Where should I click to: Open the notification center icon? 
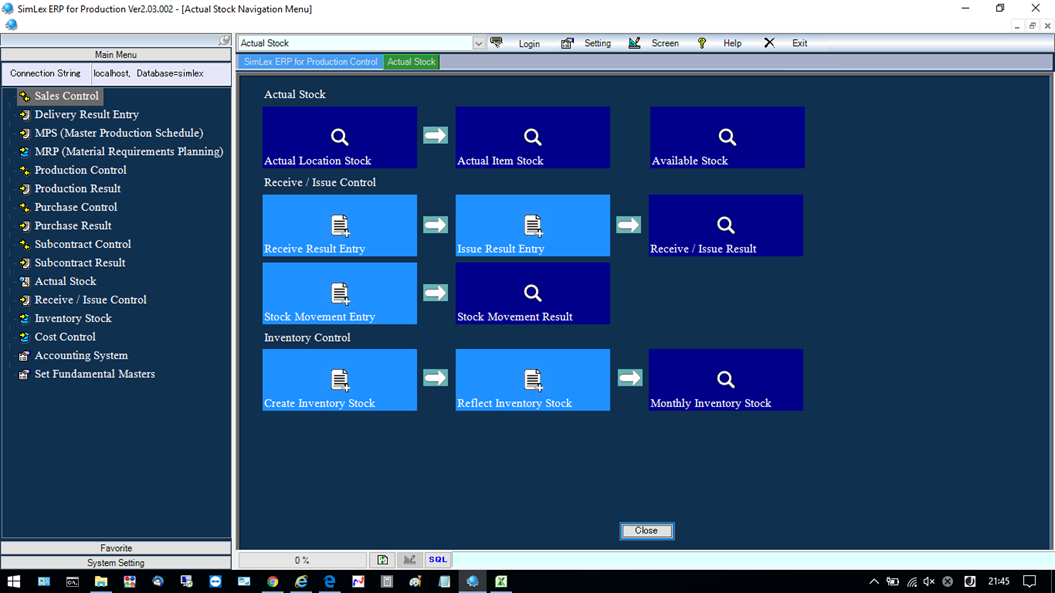pos(1029,582)
